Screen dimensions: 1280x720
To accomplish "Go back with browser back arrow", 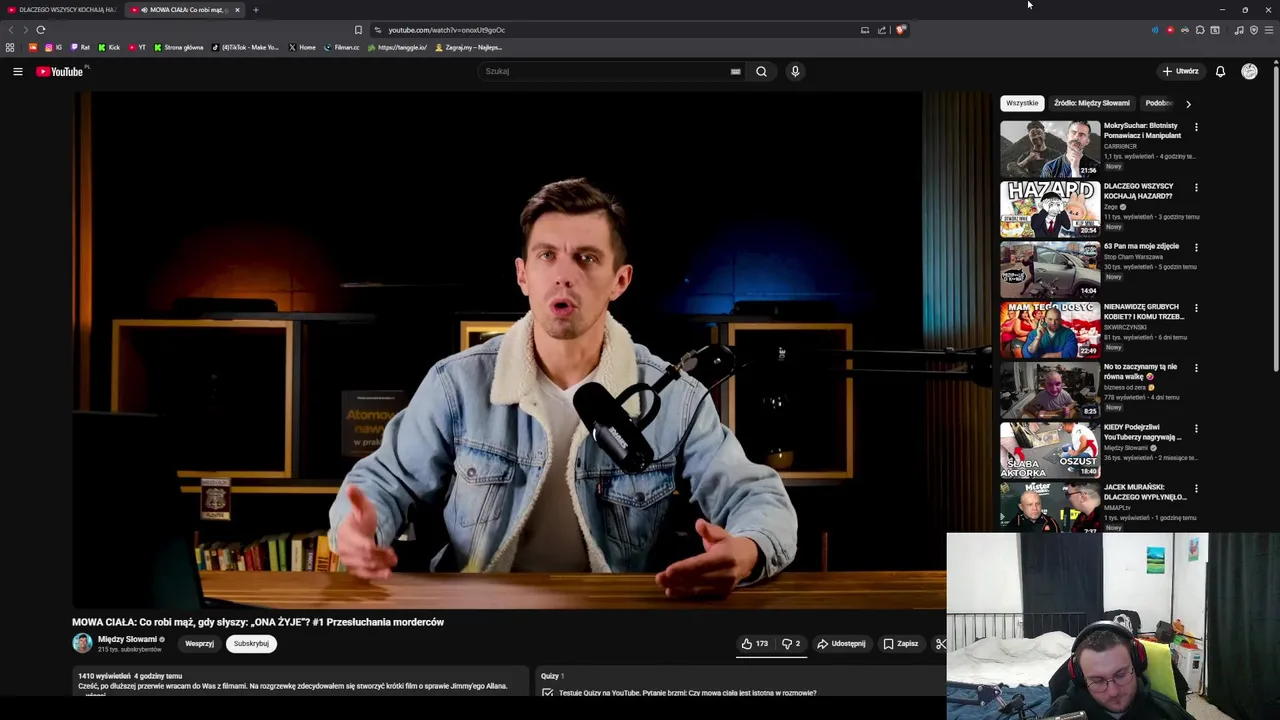I will (11, 30).
